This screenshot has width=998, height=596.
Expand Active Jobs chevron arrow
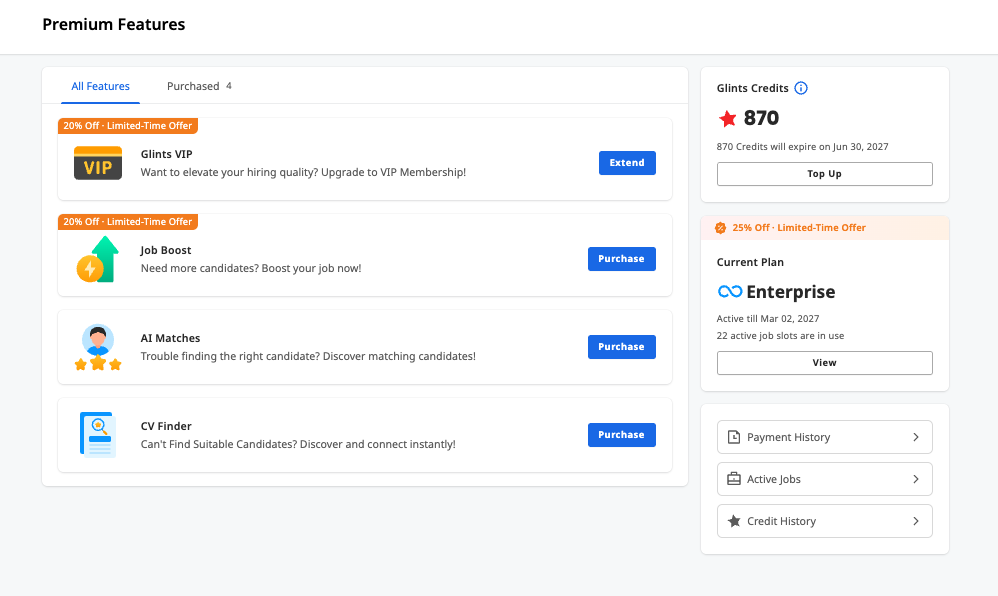916,479
